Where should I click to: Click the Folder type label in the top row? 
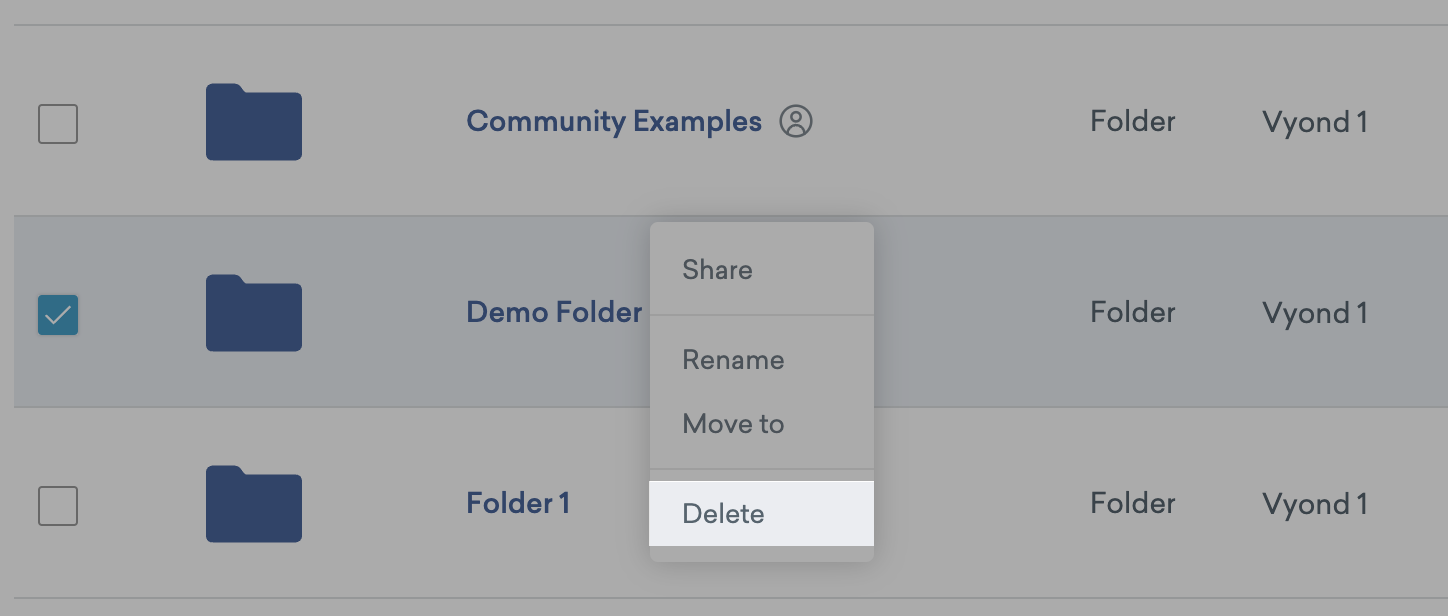coord(1131,121)
